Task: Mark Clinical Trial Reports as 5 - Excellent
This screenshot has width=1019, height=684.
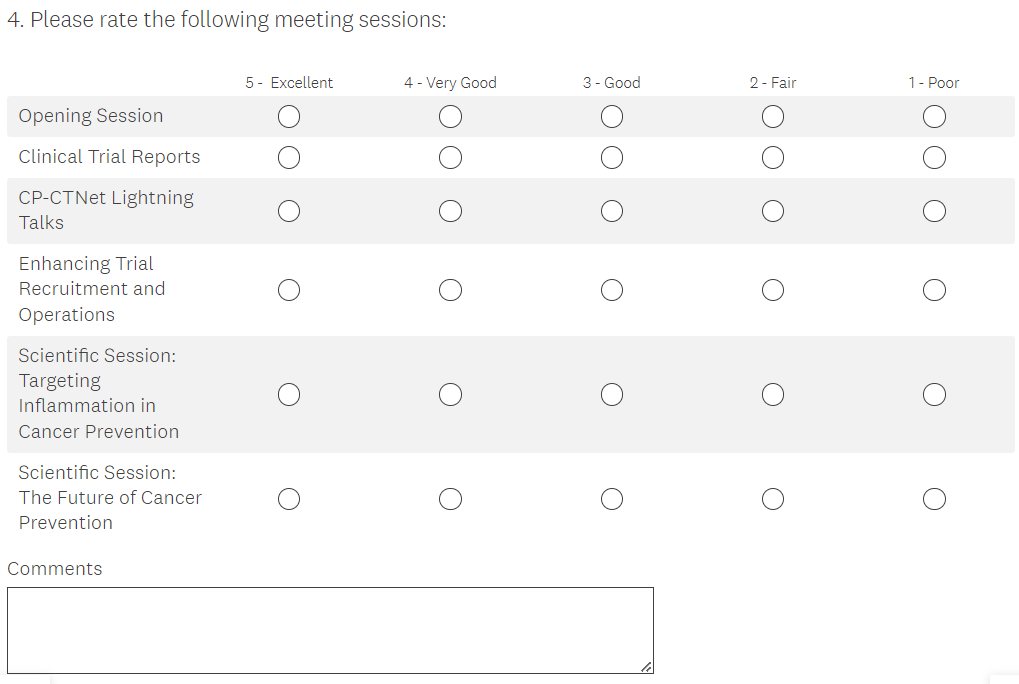Action: coord(289,158)
